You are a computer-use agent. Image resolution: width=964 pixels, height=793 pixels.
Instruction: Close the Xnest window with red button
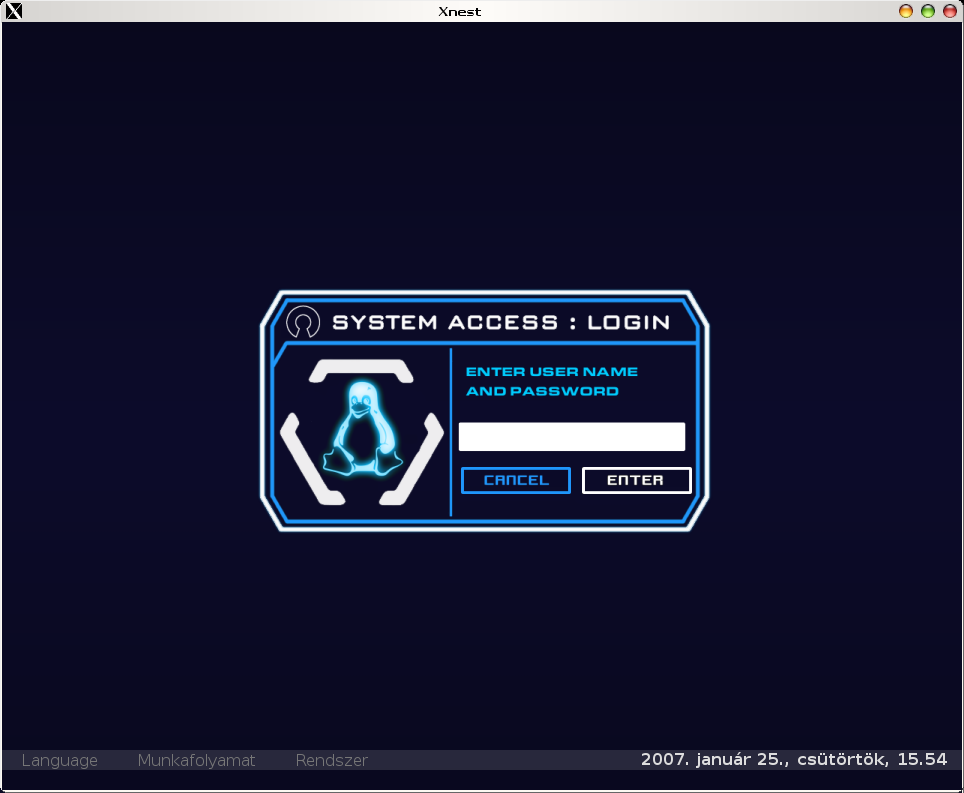(950, 11)
